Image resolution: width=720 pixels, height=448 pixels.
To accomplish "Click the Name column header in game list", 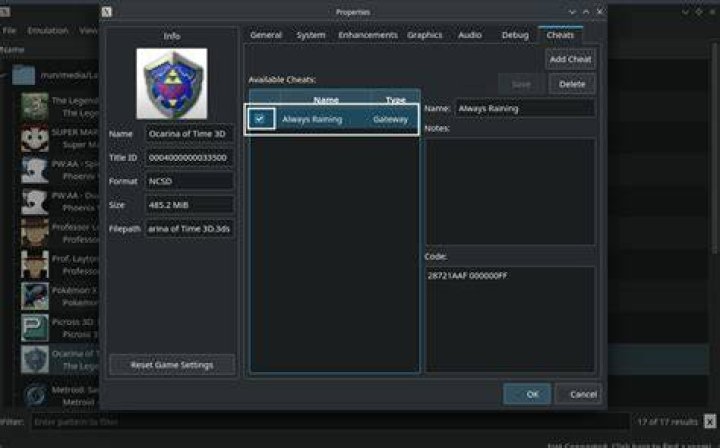I will [13, 50].
